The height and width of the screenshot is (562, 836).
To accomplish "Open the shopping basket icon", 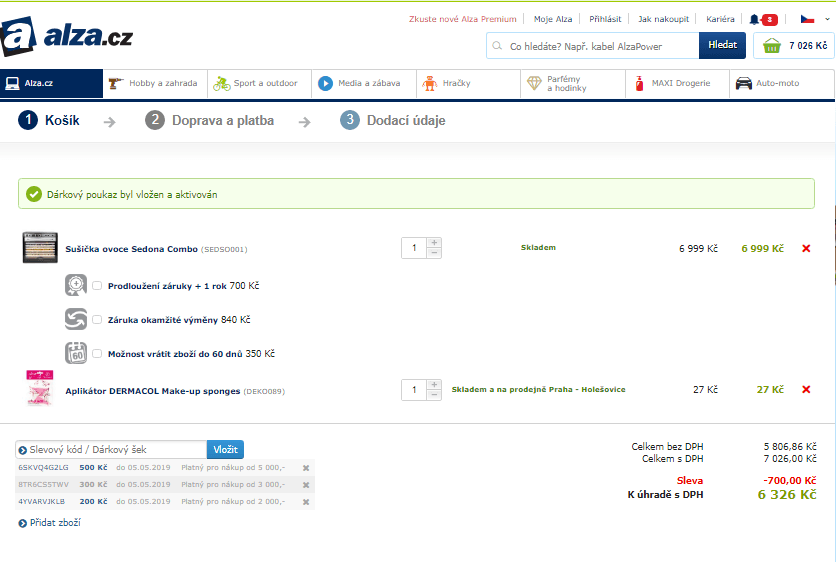I will [771, 46].
